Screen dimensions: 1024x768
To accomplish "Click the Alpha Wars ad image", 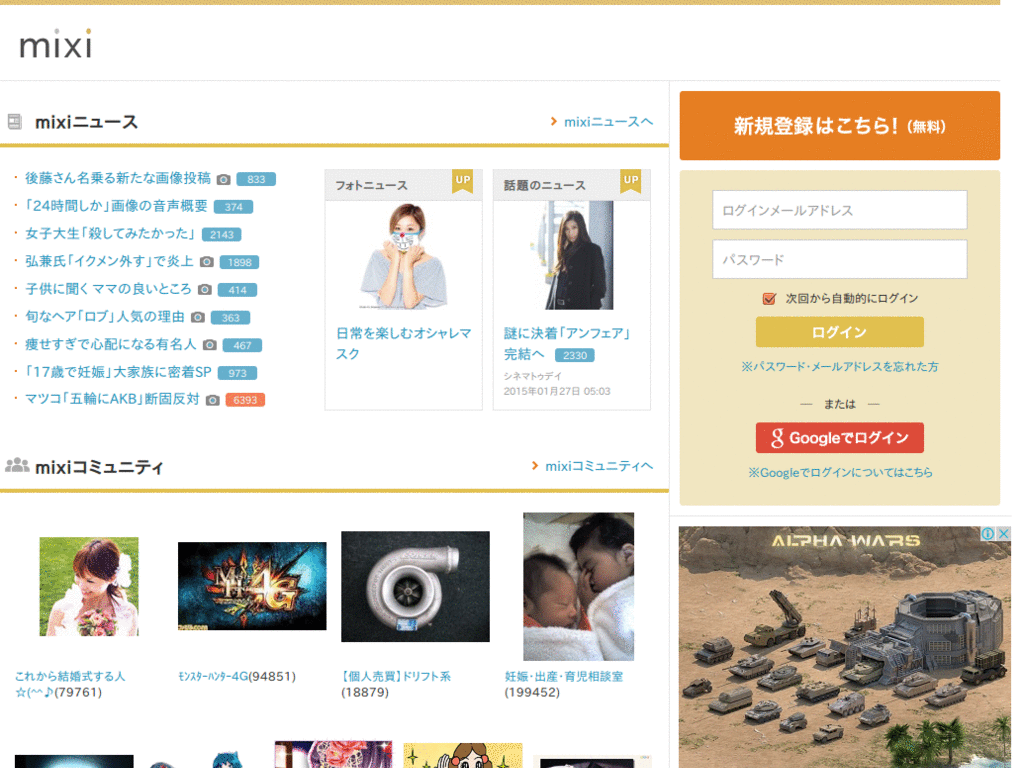I will point(844,647).
